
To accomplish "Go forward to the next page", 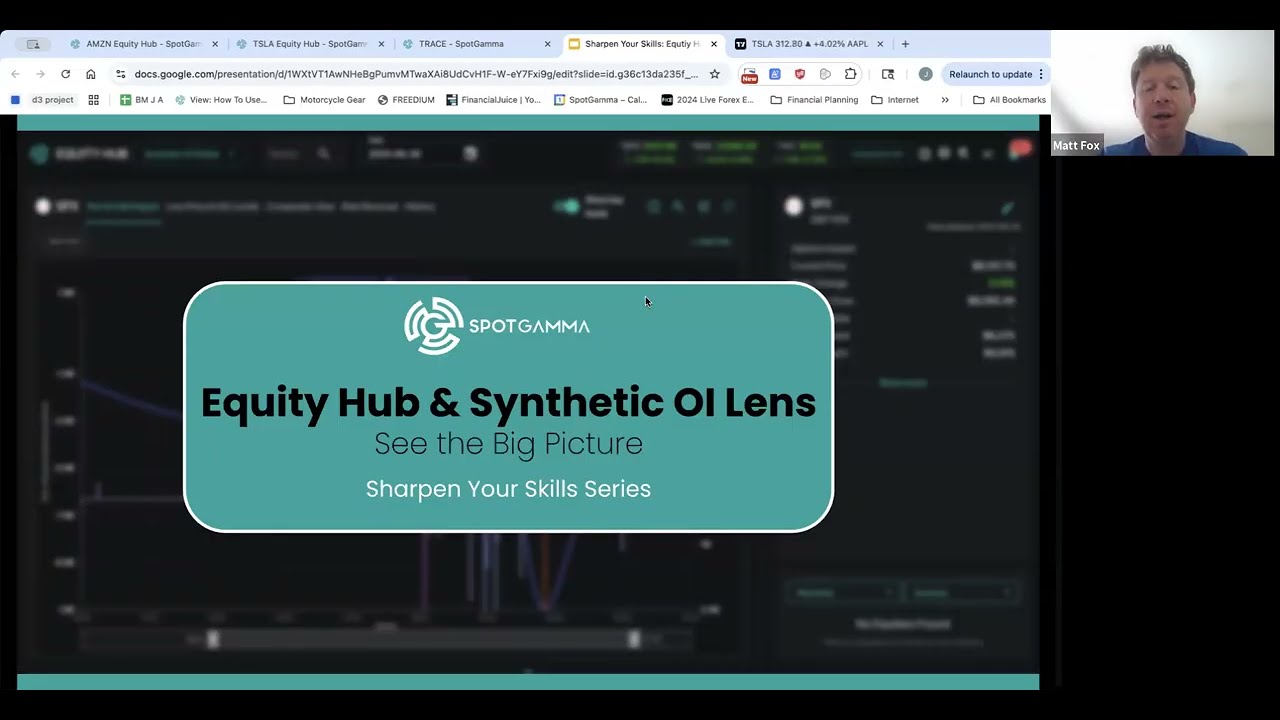I will coord(40,74).
